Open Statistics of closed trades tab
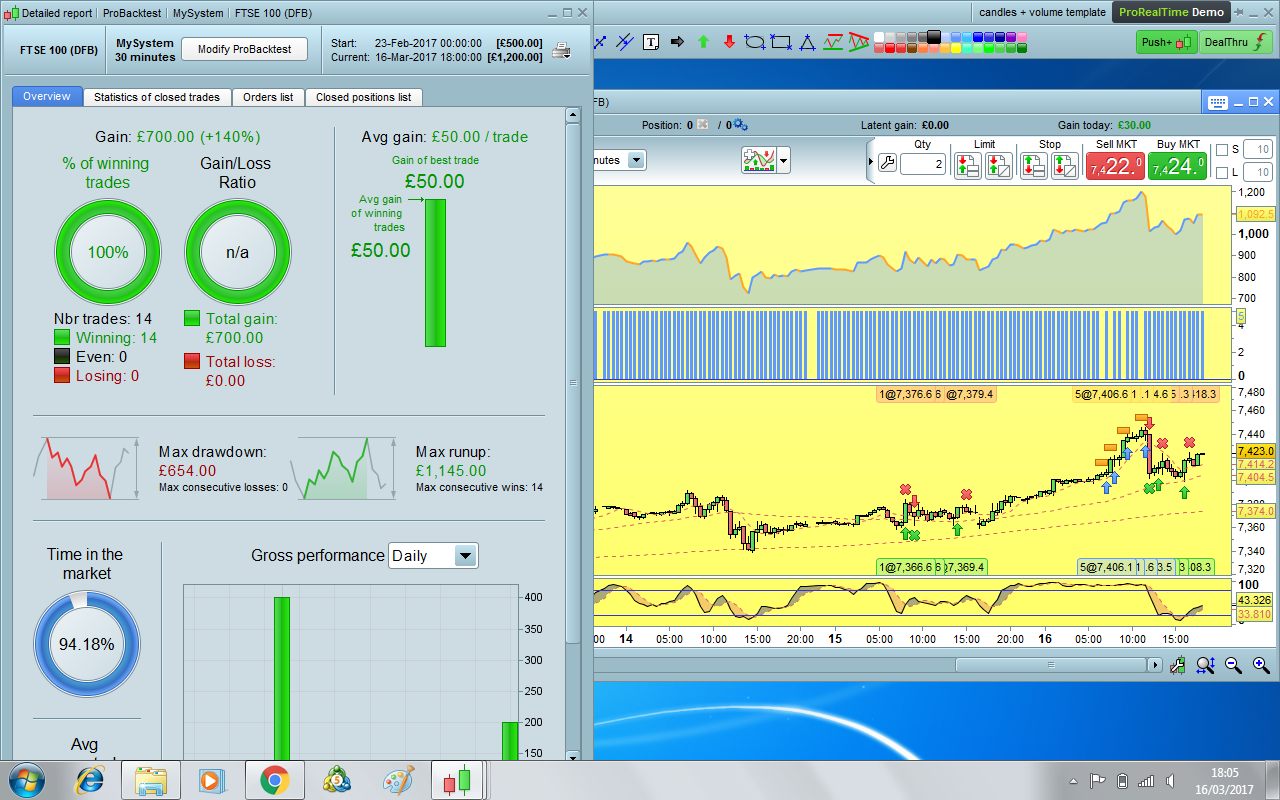This screenshot has width=1280, height=800. 157,97
